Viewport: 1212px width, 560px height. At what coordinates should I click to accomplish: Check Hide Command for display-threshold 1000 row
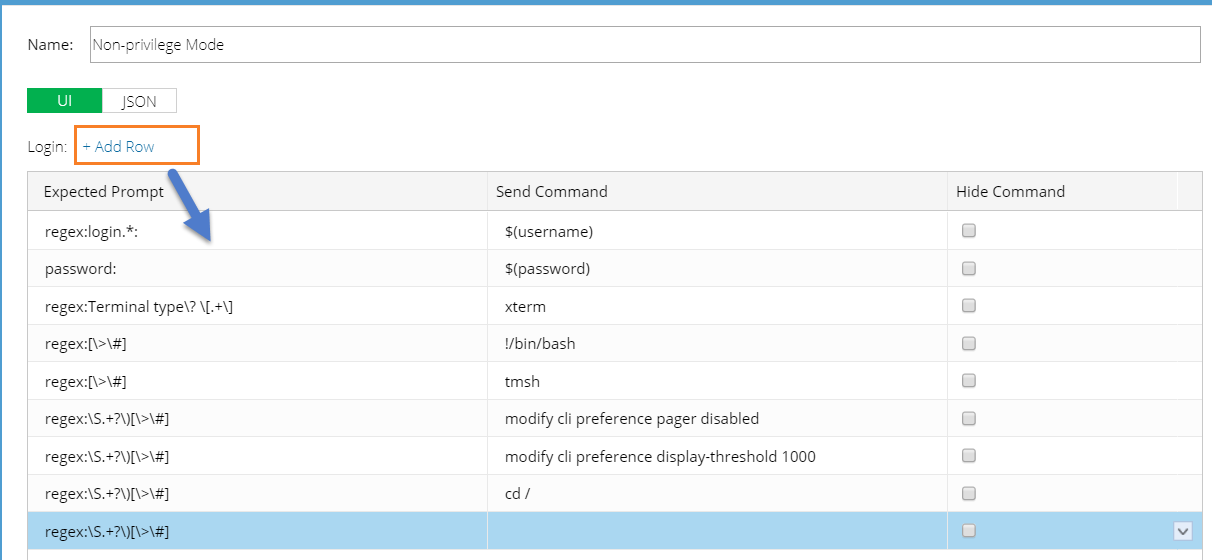click(x=968, y=456)
